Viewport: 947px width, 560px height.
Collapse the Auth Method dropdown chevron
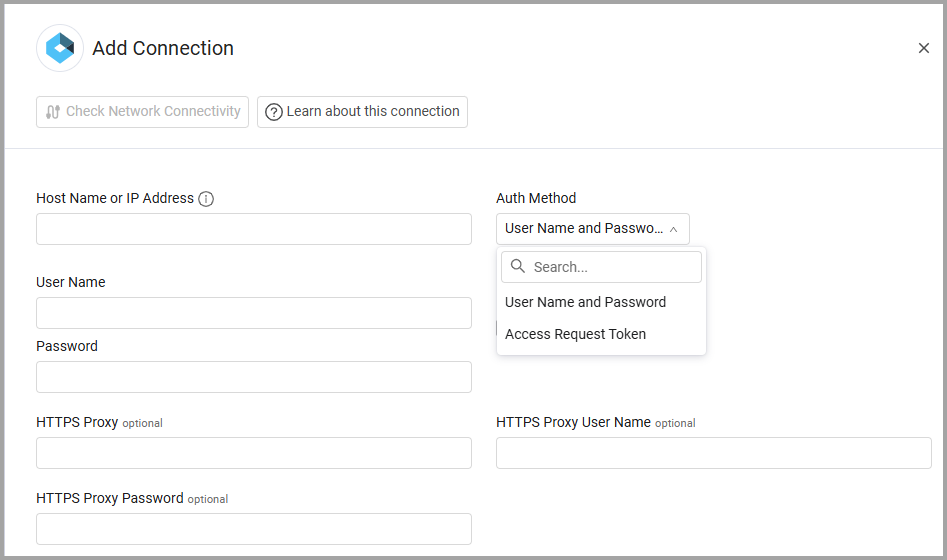[x=673, y=229]
